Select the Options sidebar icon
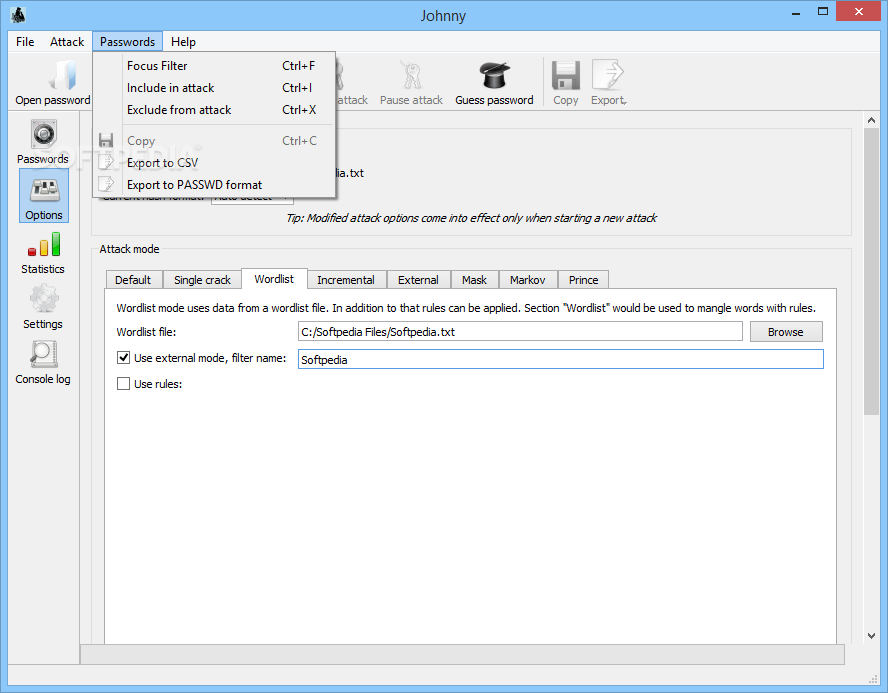 [x=44, y=196]
